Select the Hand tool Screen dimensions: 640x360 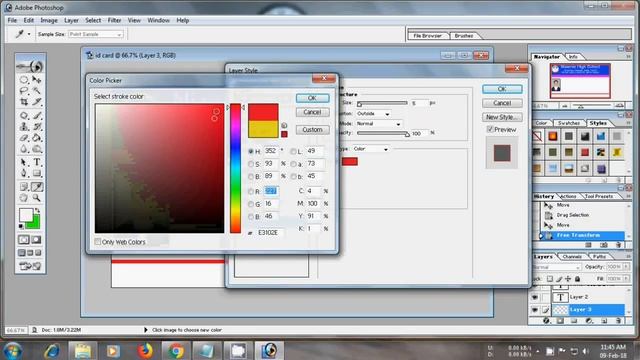click(24, 198)
